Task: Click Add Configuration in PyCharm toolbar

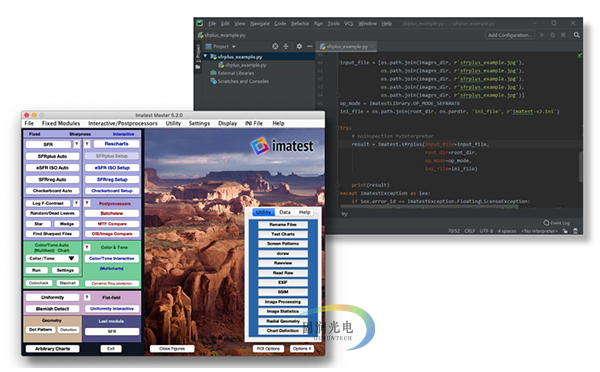Action: pyautogui.click(x=510, y=35)
